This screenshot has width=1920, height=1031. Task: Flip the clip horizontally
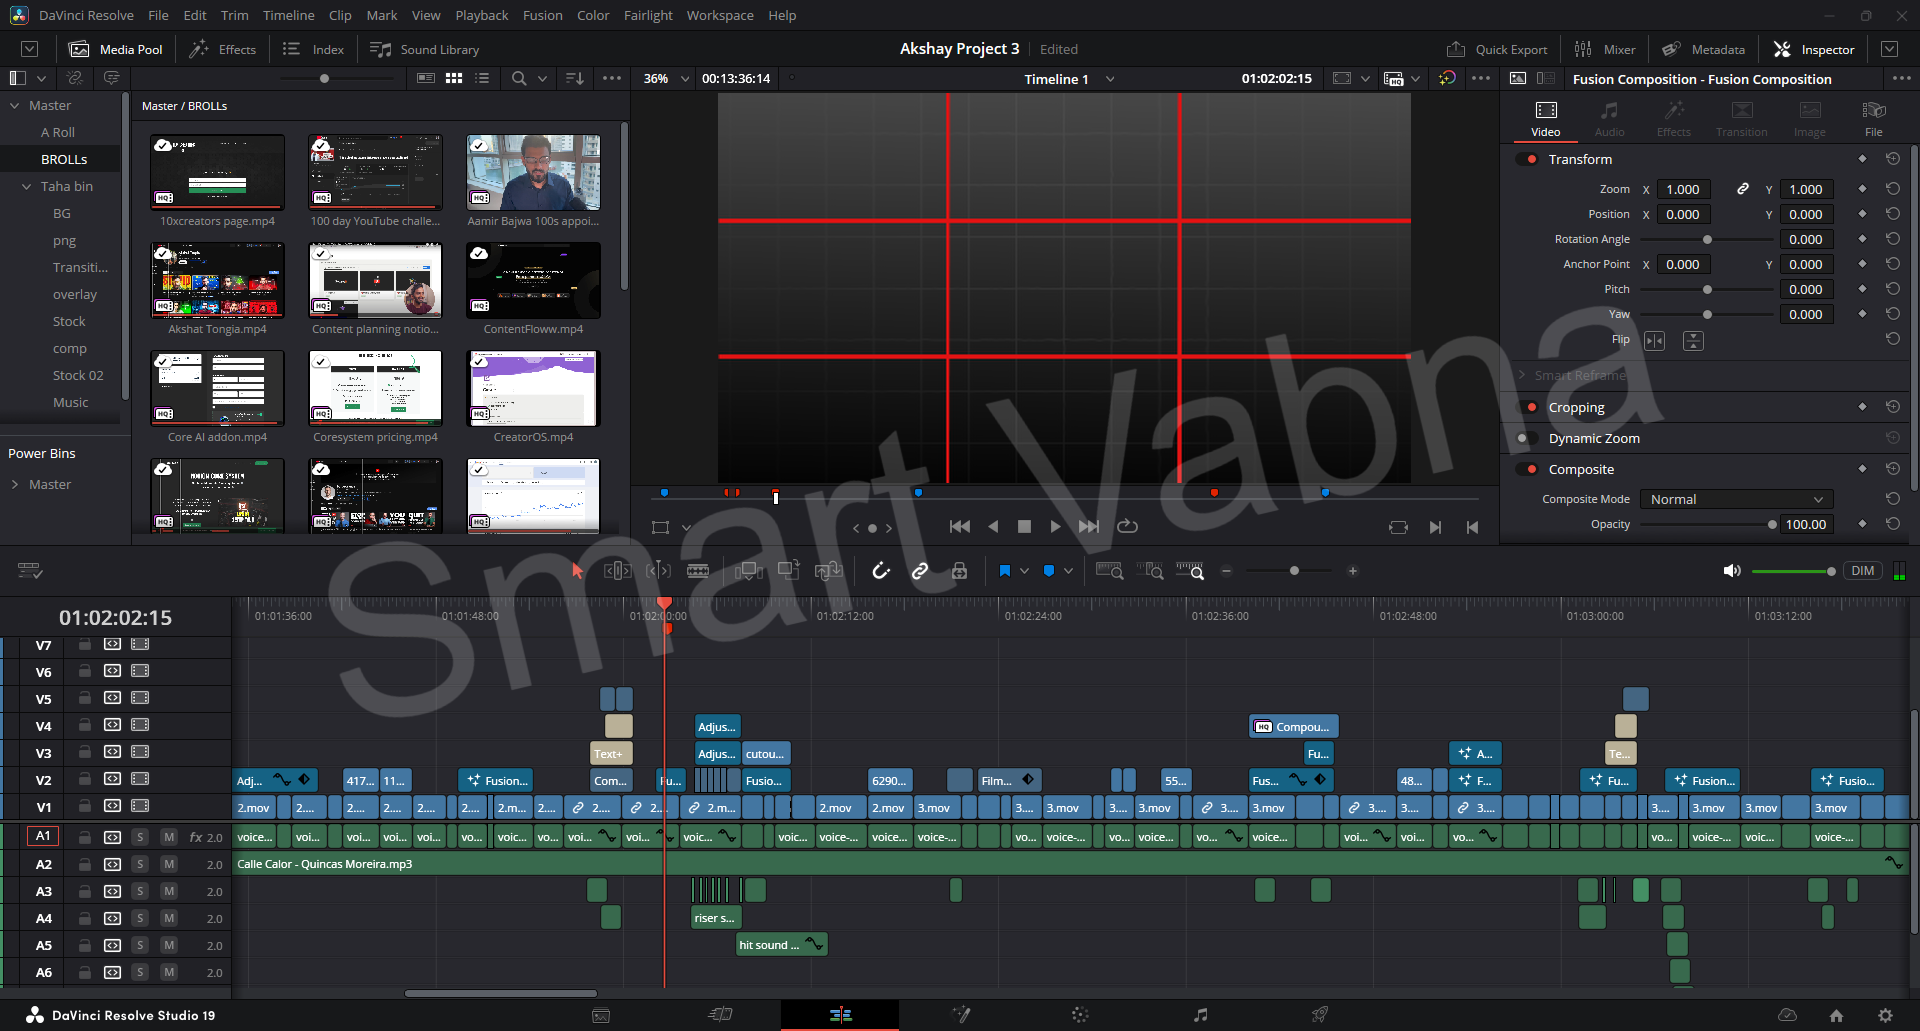point(1655,341)
